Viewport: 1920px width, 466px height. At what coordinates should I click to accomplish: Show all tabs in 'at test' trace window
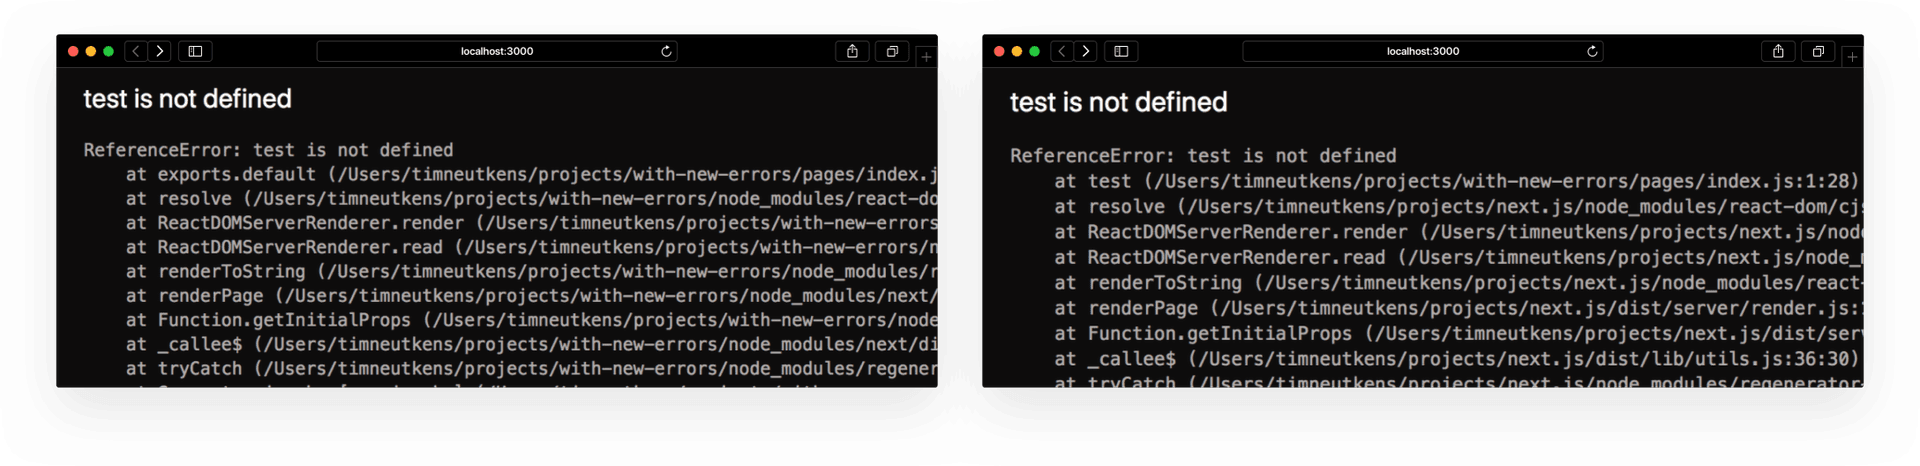click(1818, 51)
